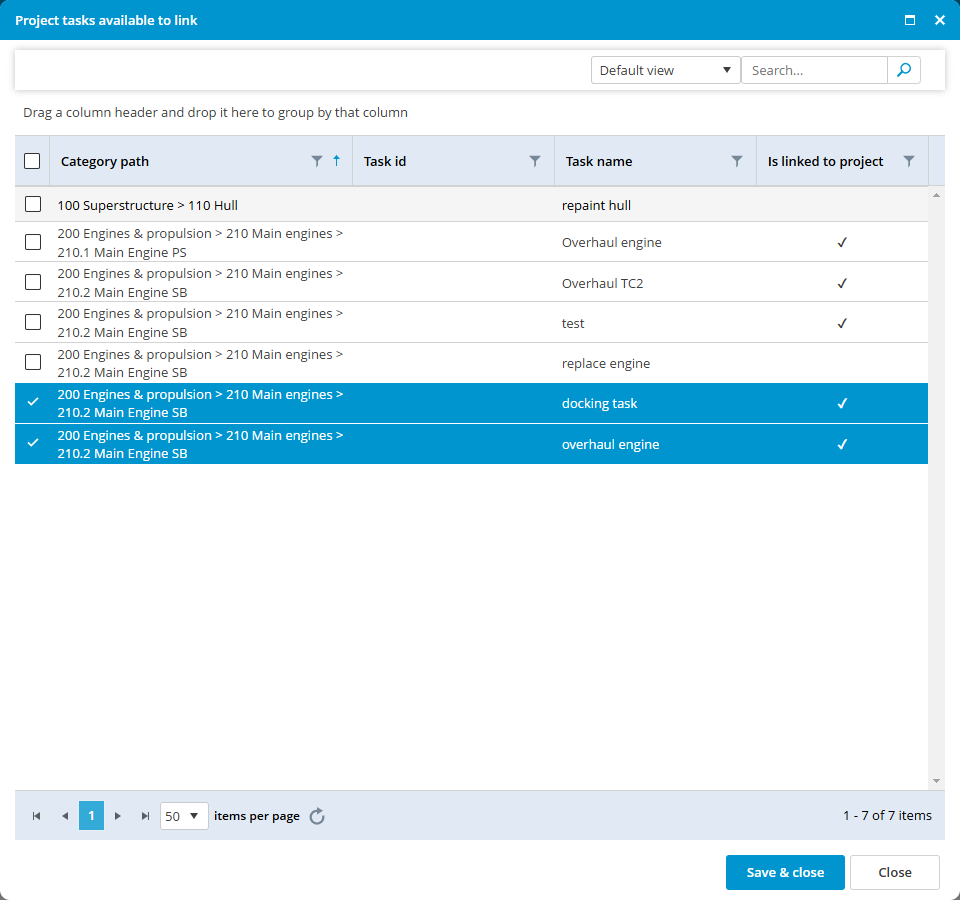The image size is (960, 900).
Task: Go to the first page
Action: point(37,816)
